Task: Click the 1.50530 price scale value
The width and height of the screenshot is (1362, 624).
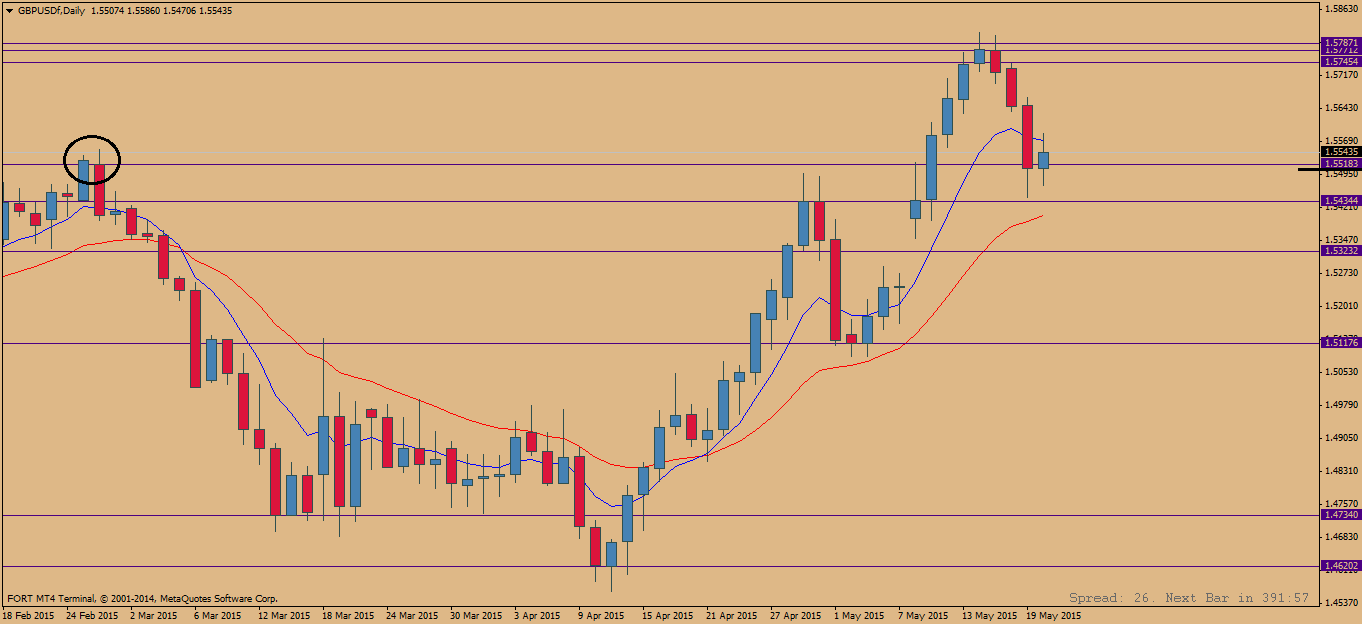Action: tap(1341, 371)
